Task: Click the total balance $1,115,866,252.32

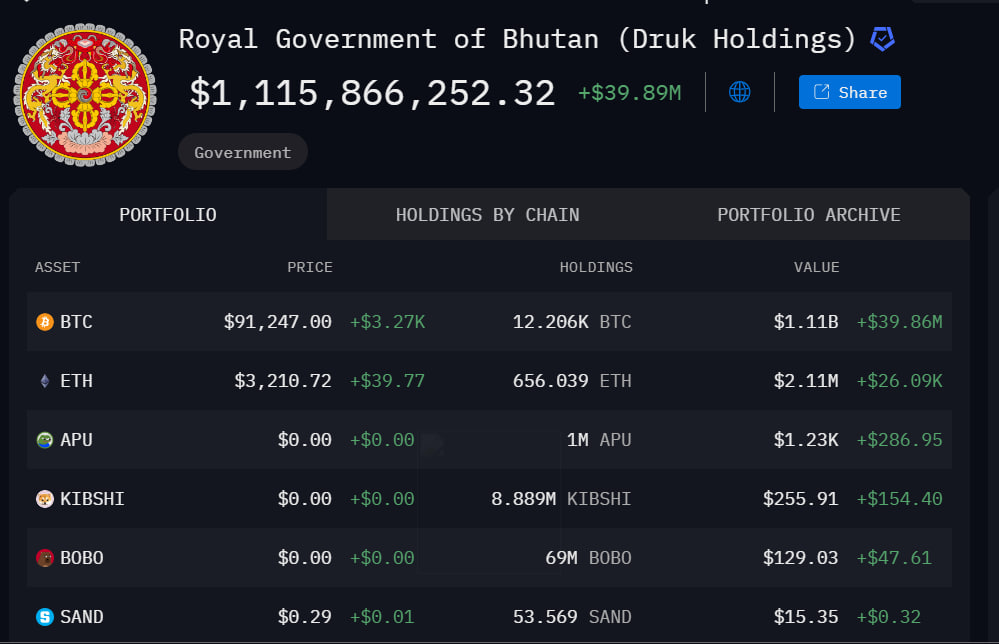Action: (x=372, y=93)
